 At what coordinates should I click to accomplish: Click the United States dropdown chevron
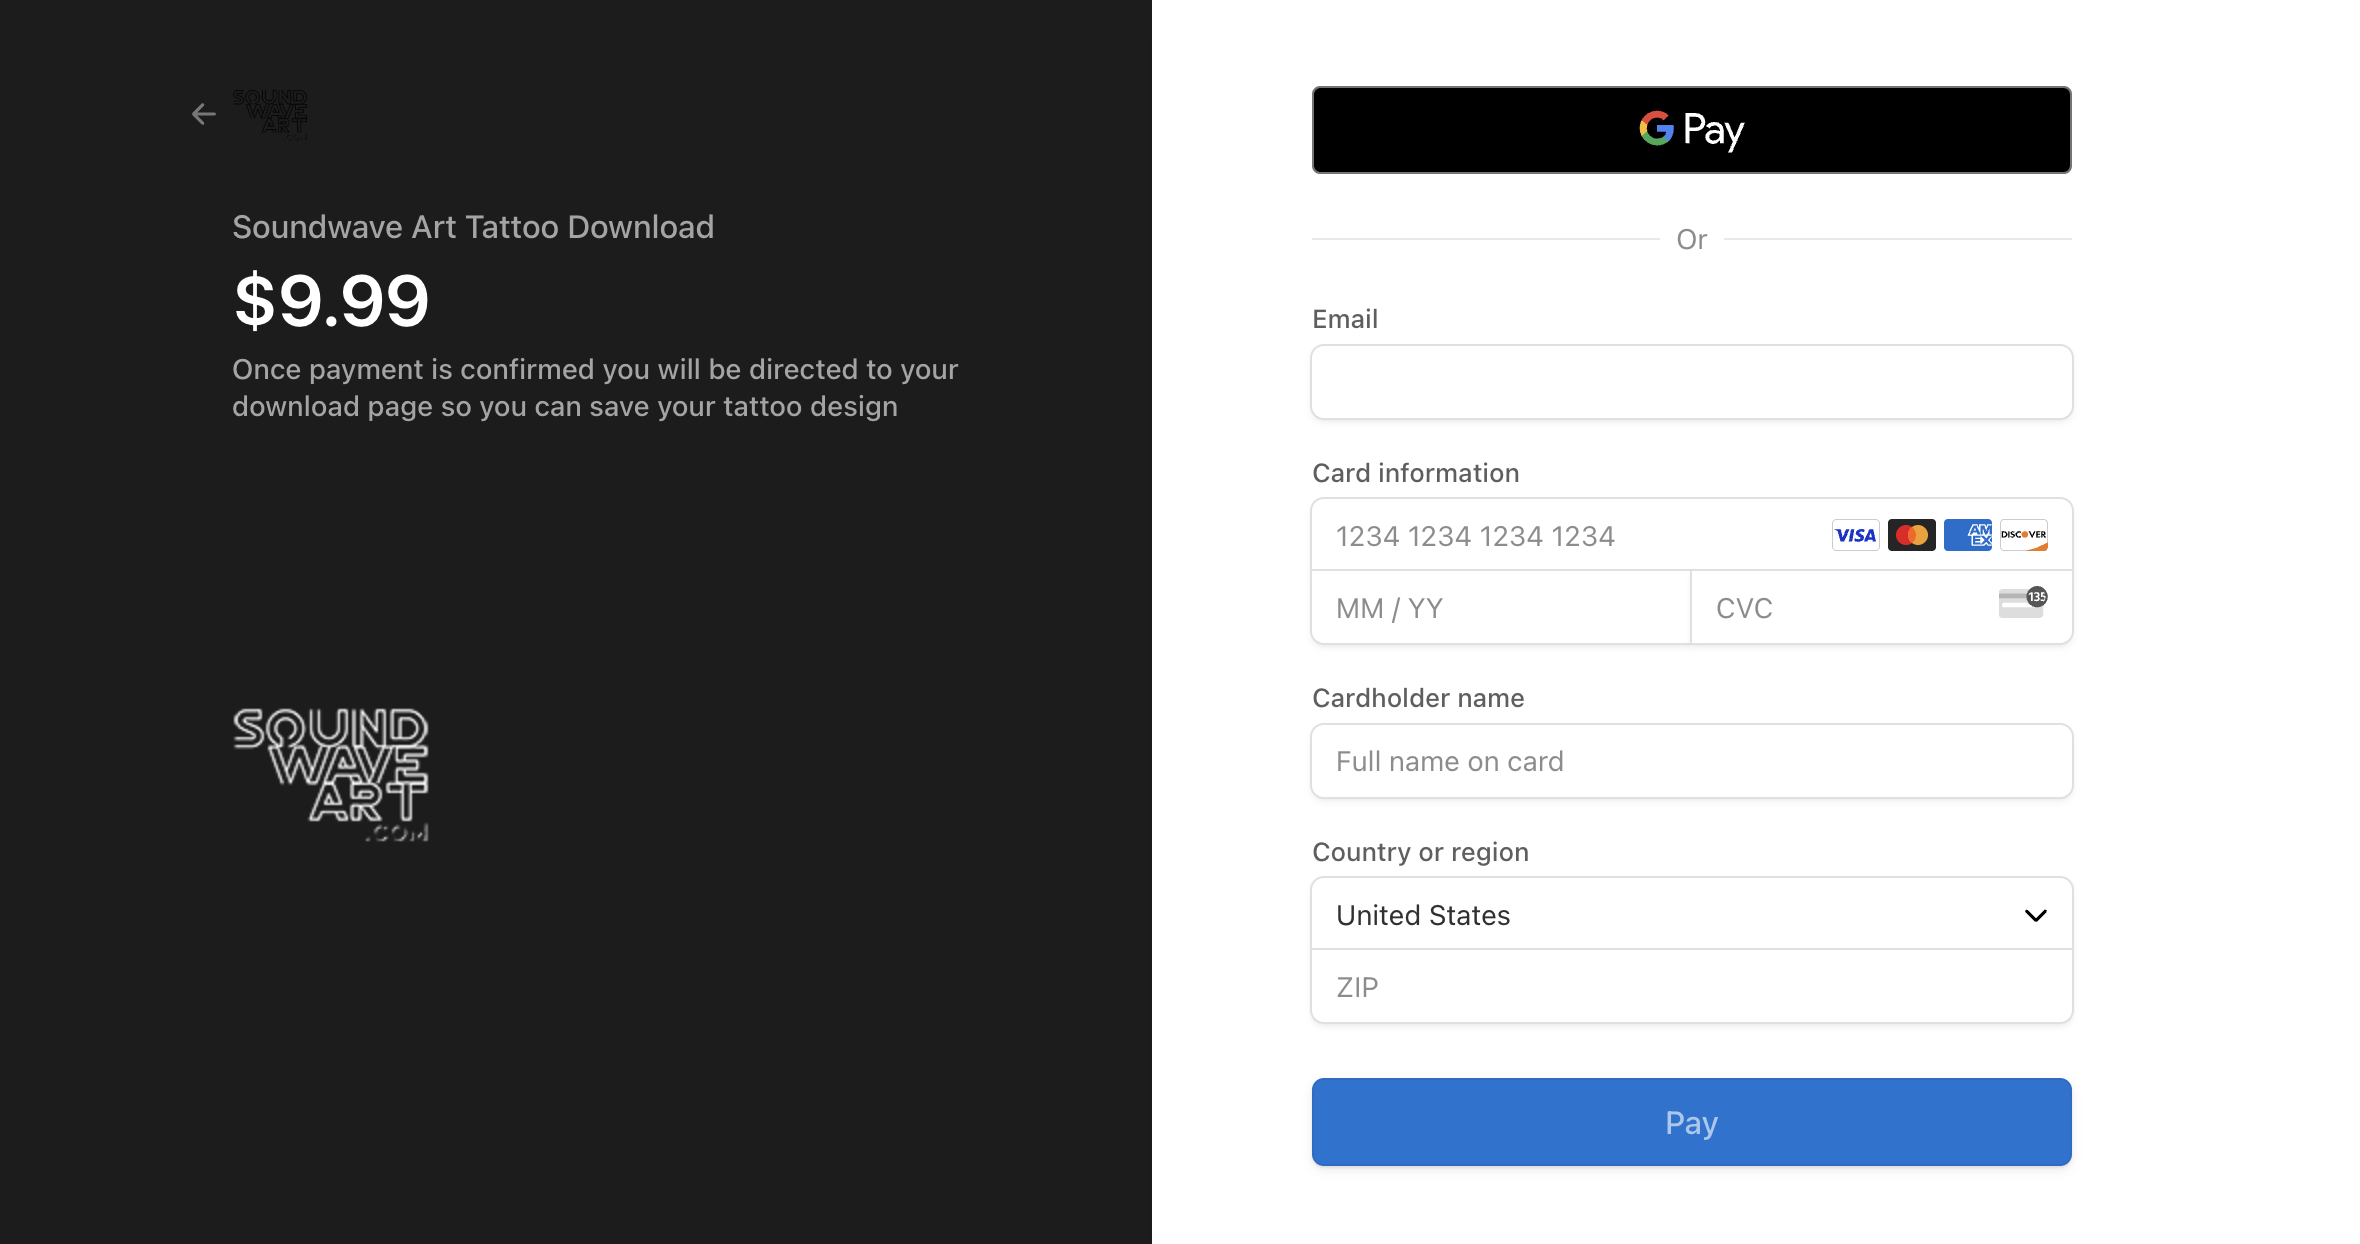click(2035, 915)
